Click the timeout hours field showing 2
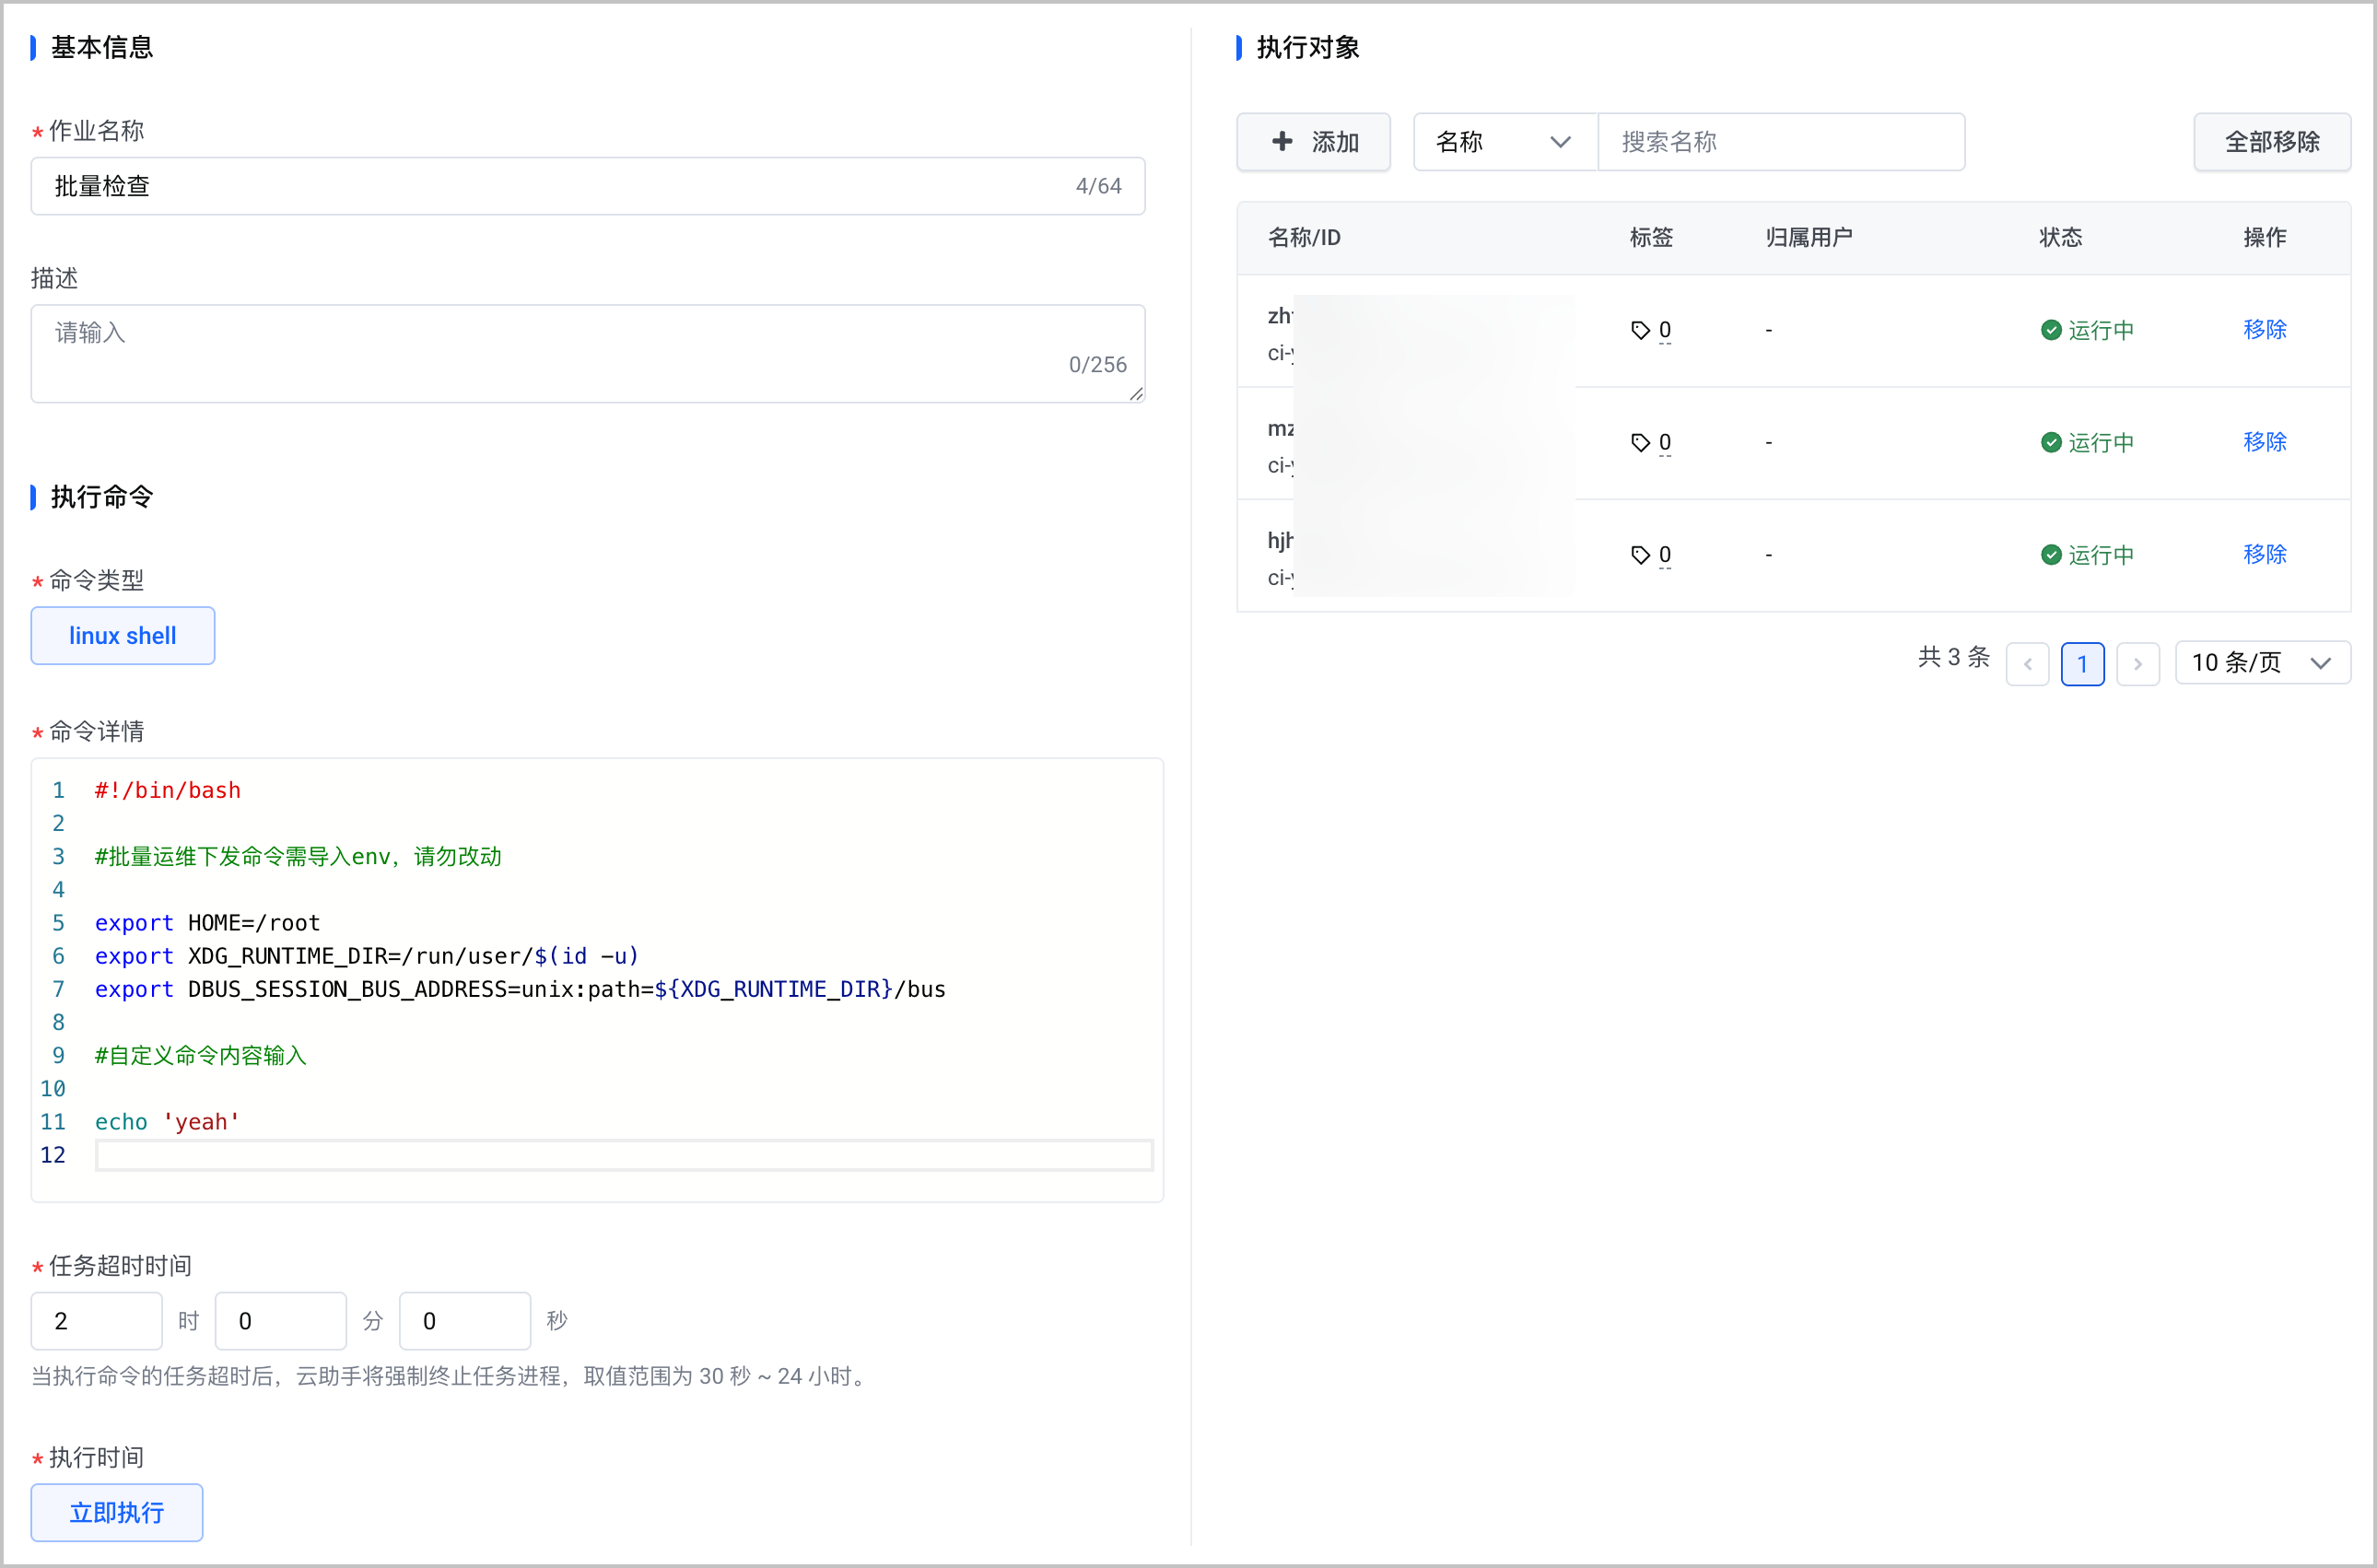Screen dimensions: 2377x1568 coord(97,1321)
